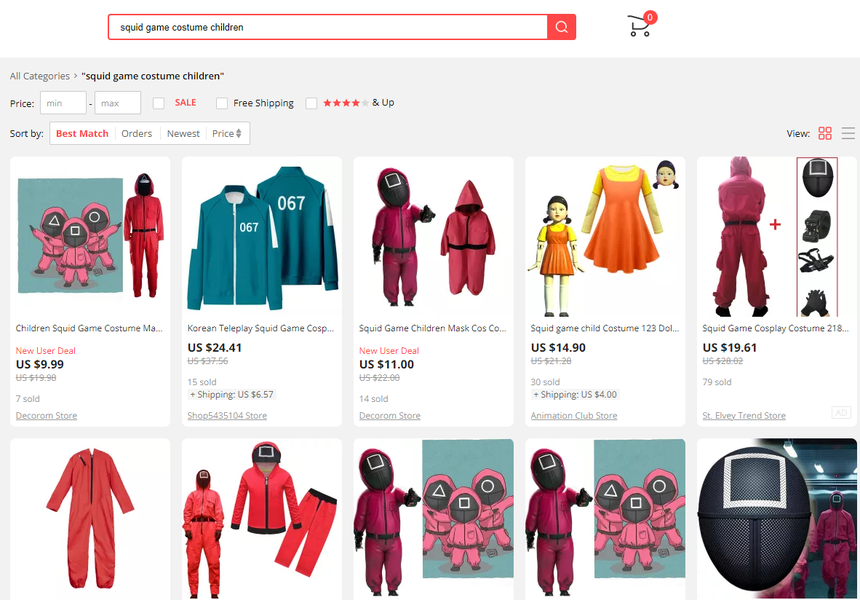Click the Price sort arrows
Image resolution: width=860 pixels, height=600 pixels.
click(x=239, y=133)
